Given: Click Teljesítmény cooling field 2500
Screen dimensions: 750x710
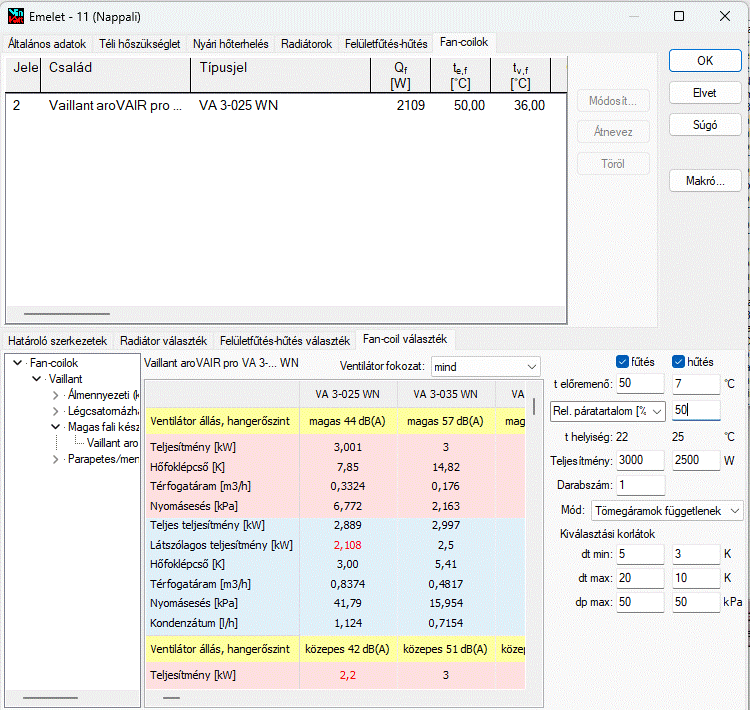Looking at the screenshot, I should pyautogui.click(x=696, y=460).
